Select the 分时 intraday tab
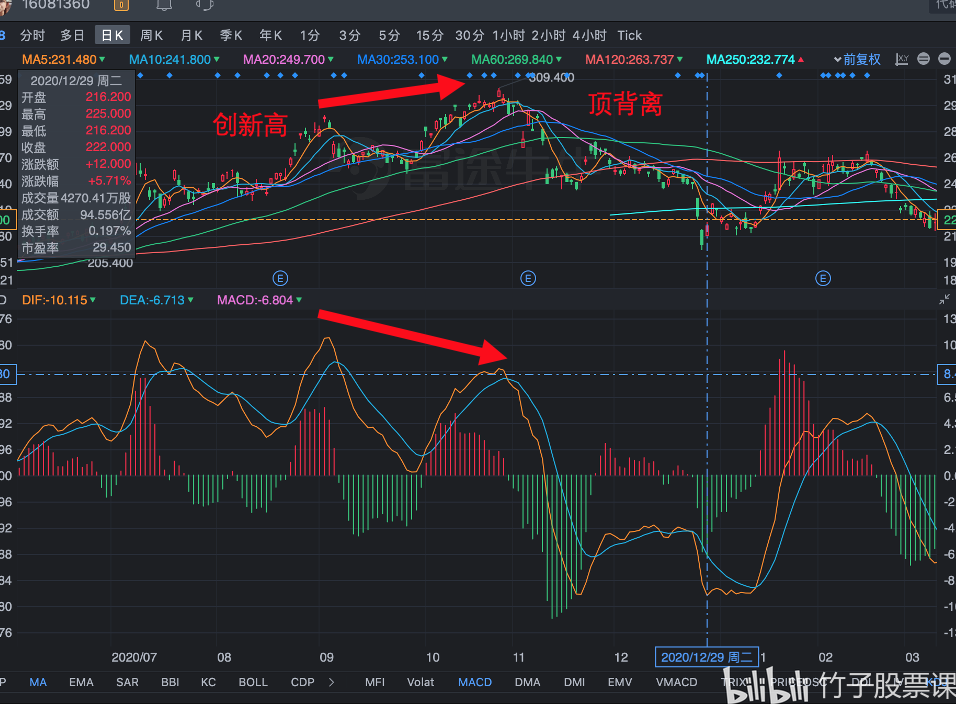 click(33, 35)
